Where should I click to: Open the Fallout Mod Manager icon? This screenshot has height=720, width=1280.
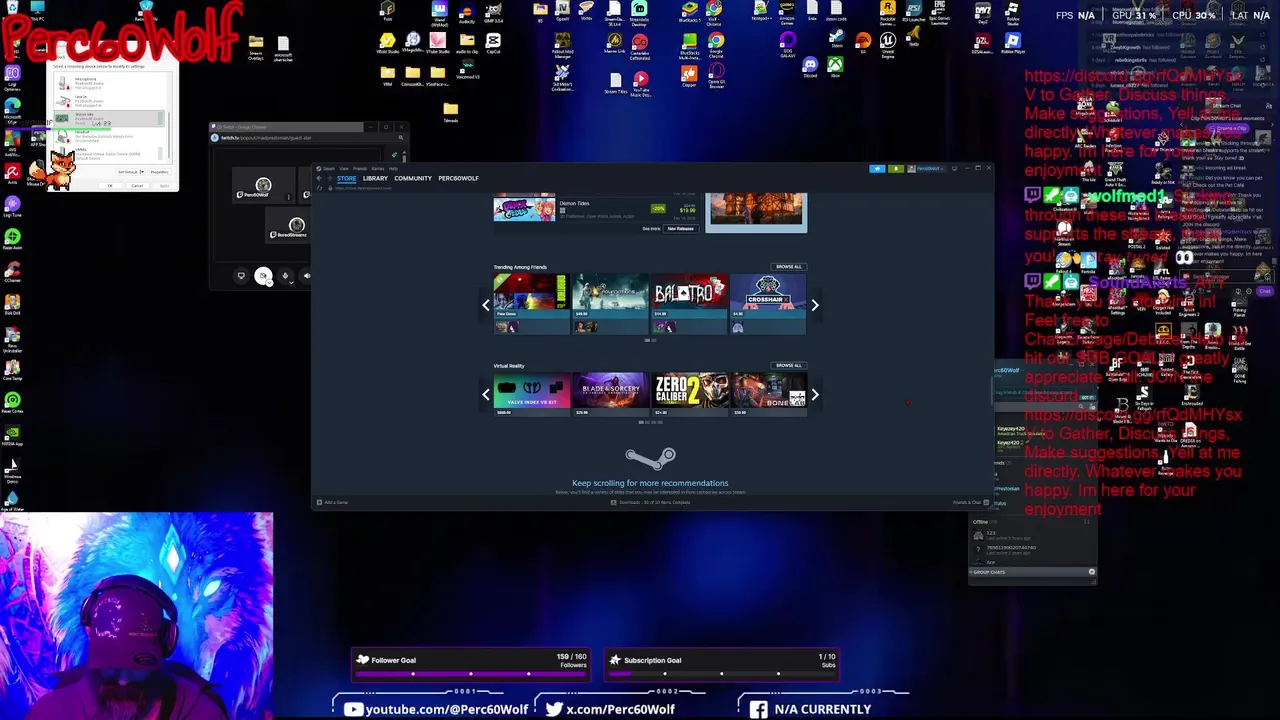click(x=562, y=46)
